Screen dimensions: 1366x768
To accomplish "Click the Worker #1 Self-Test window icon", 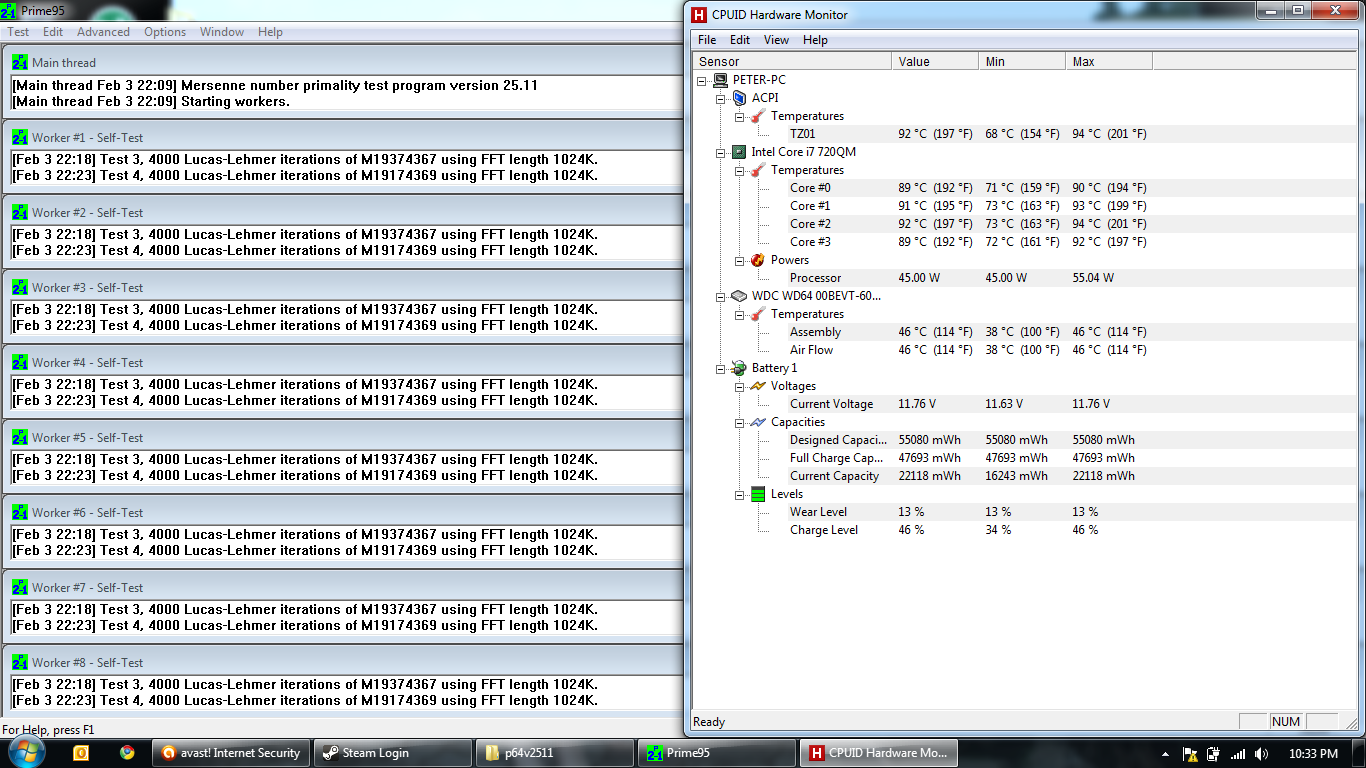I will [20, 137].
